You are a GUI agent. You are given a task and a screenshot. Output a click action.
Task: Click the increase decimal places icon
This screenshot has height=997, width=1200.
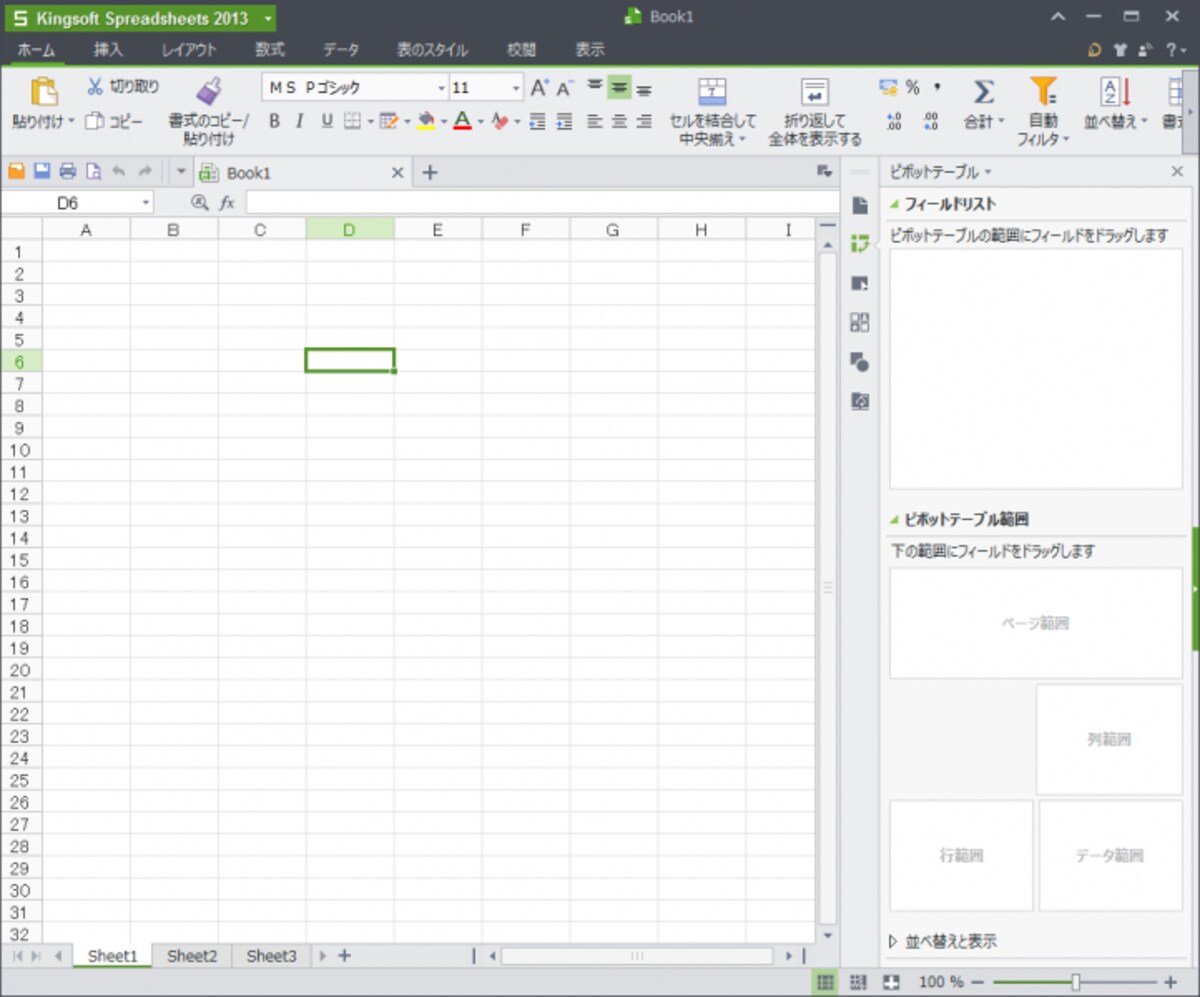pos(895,121)
